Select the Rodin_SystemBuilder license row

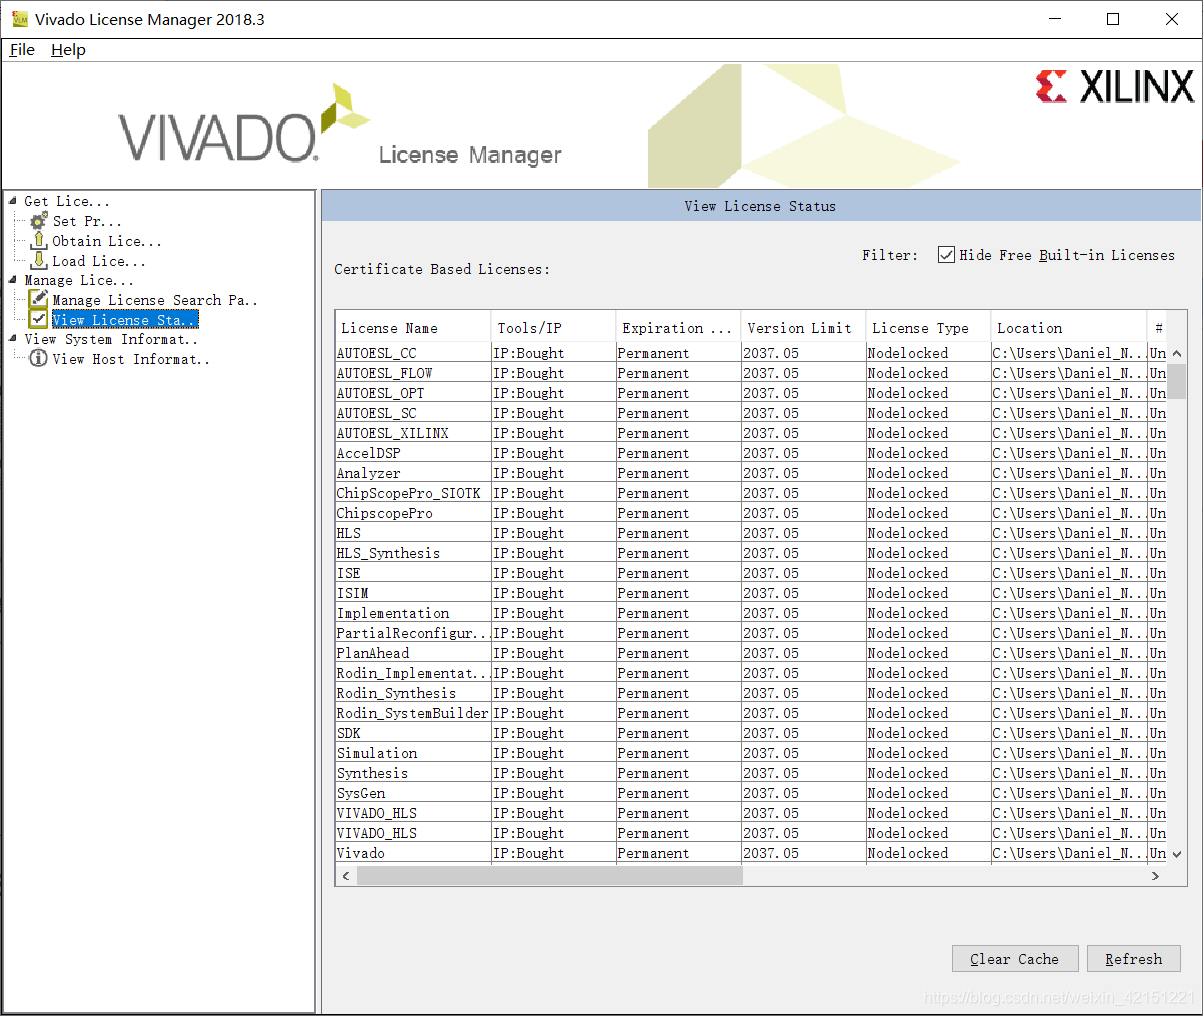coord(751,713)
